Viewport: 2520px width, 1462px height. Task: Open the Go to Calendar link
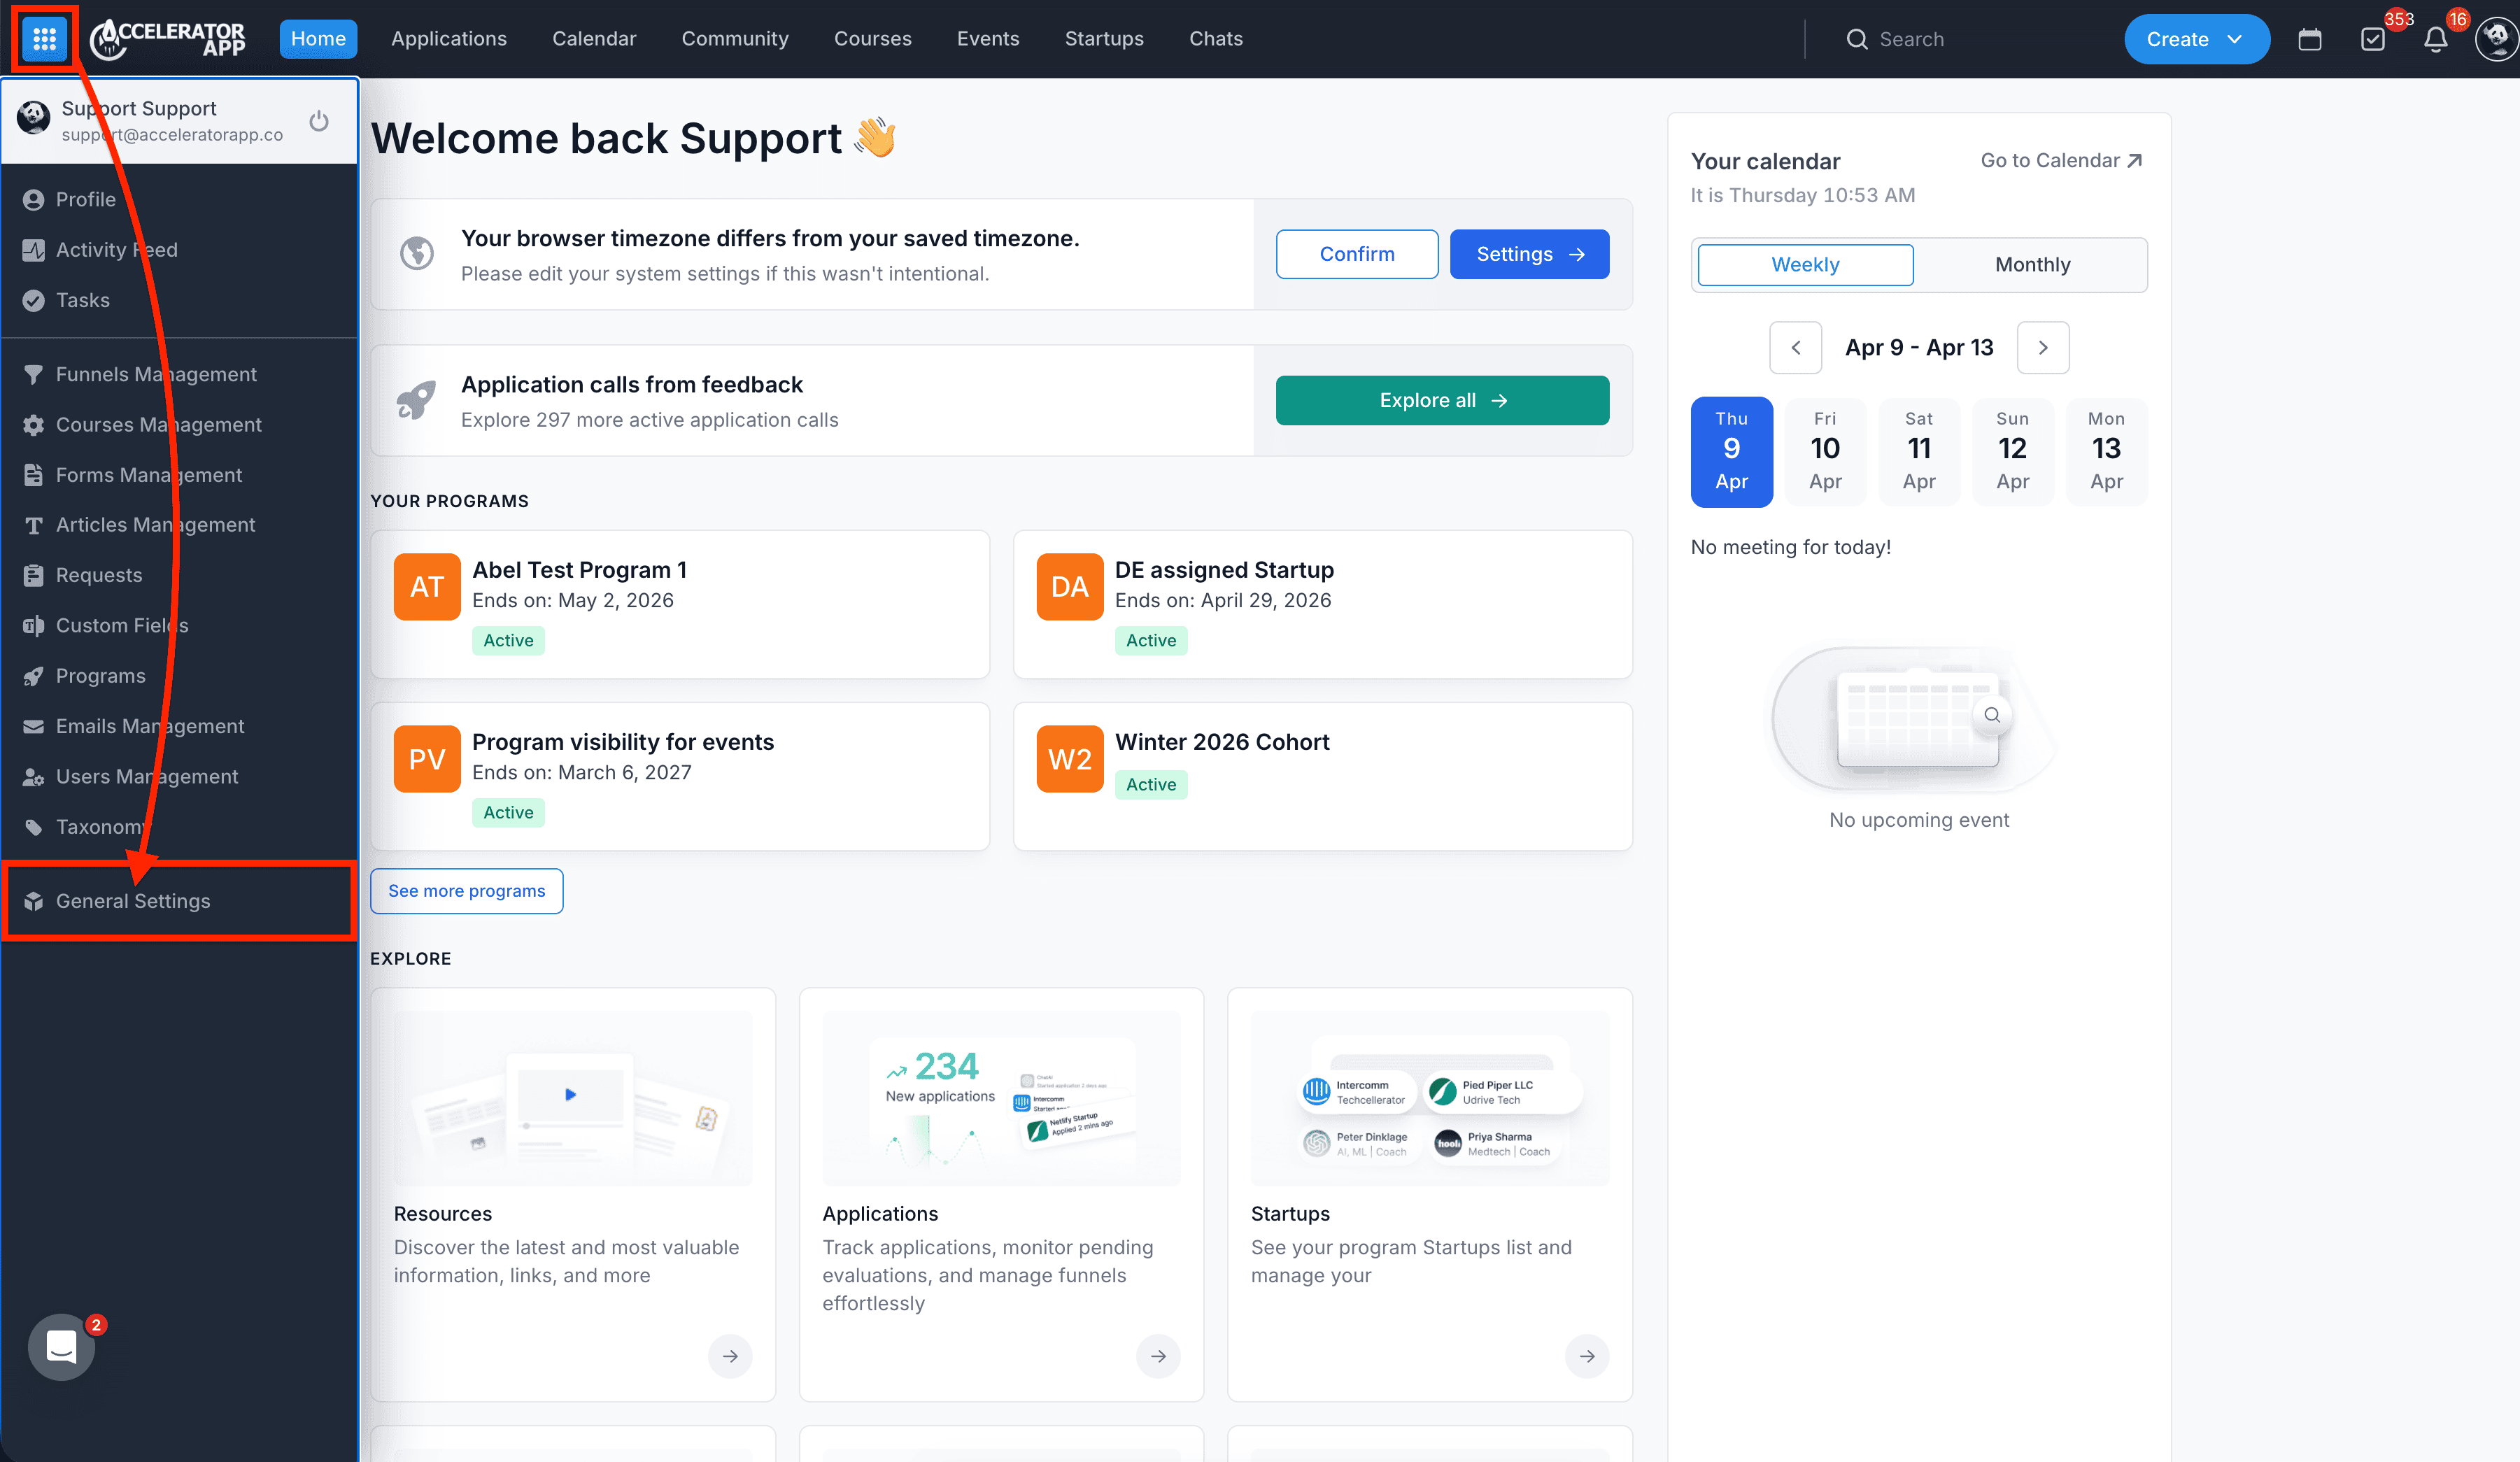point(2061,161)
